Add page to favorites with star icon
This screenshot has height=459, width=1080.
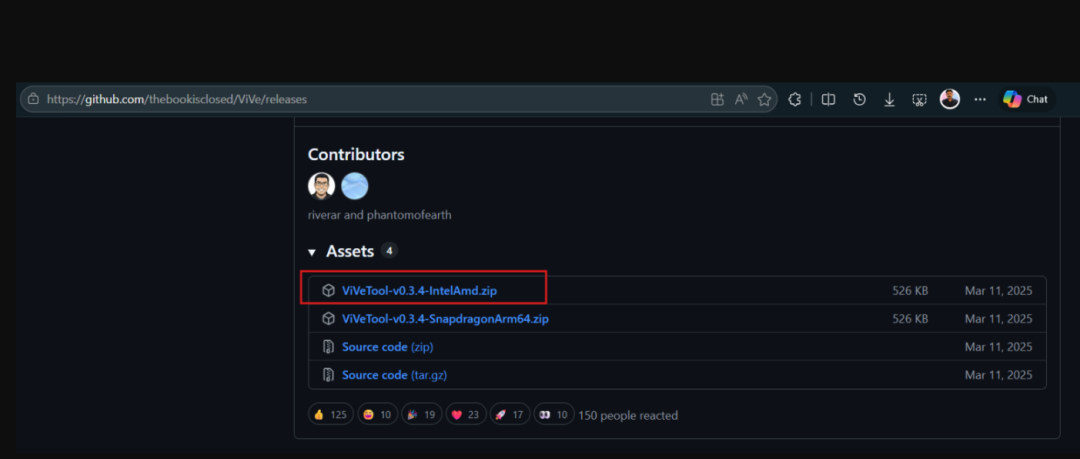[x=764, y=99]
